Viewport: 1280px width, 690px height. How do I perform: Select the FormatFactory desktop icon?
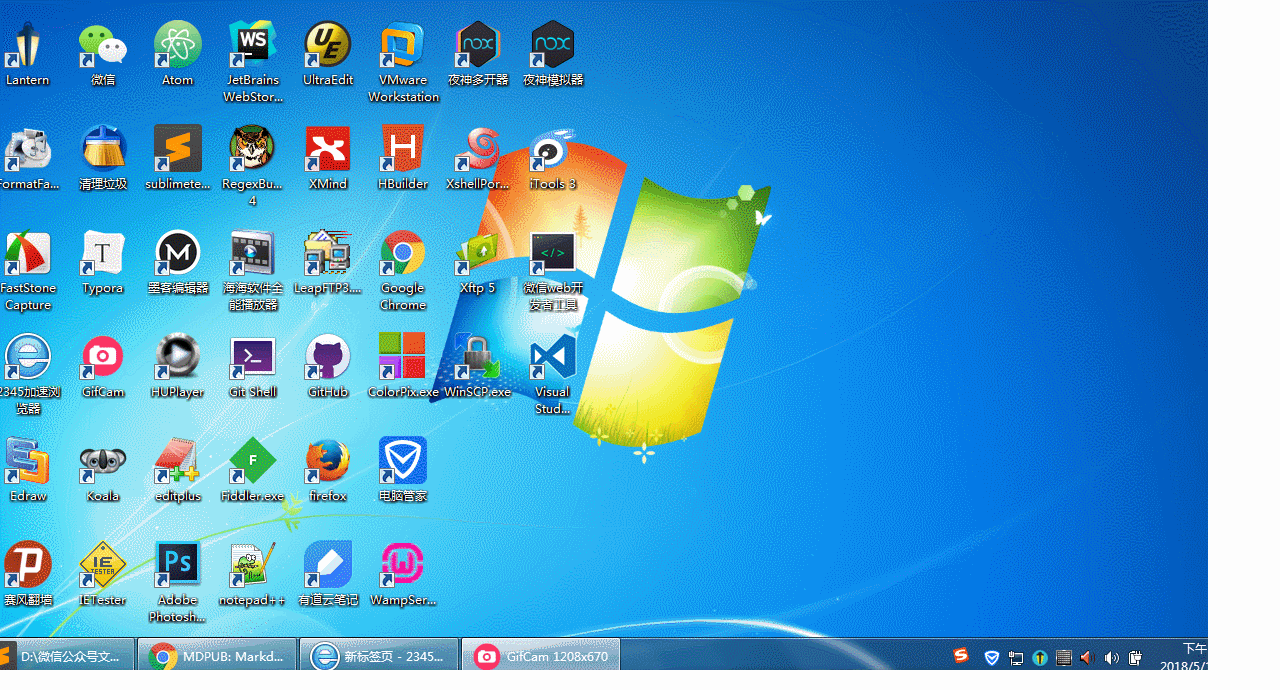click(27, 158)
